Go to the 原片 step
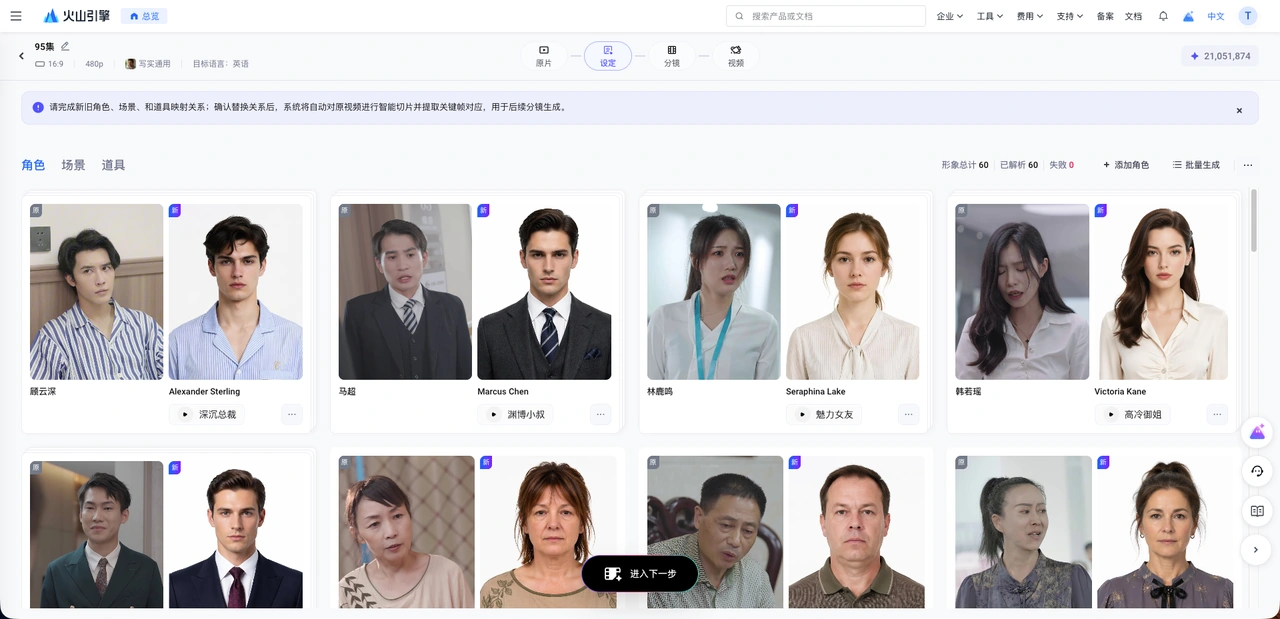Image resolution: width=1280 pixels, height=619 pixels. 544,56
